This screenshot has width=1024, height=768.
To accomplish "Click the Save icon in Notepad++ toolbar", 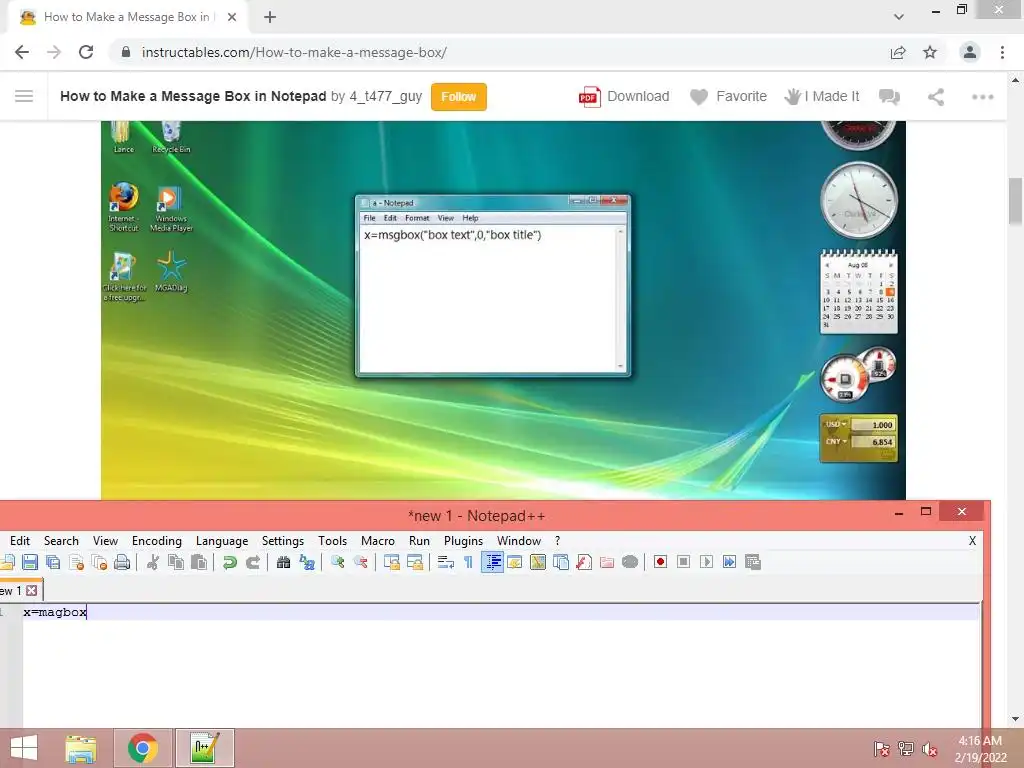I will pos(30,562).
